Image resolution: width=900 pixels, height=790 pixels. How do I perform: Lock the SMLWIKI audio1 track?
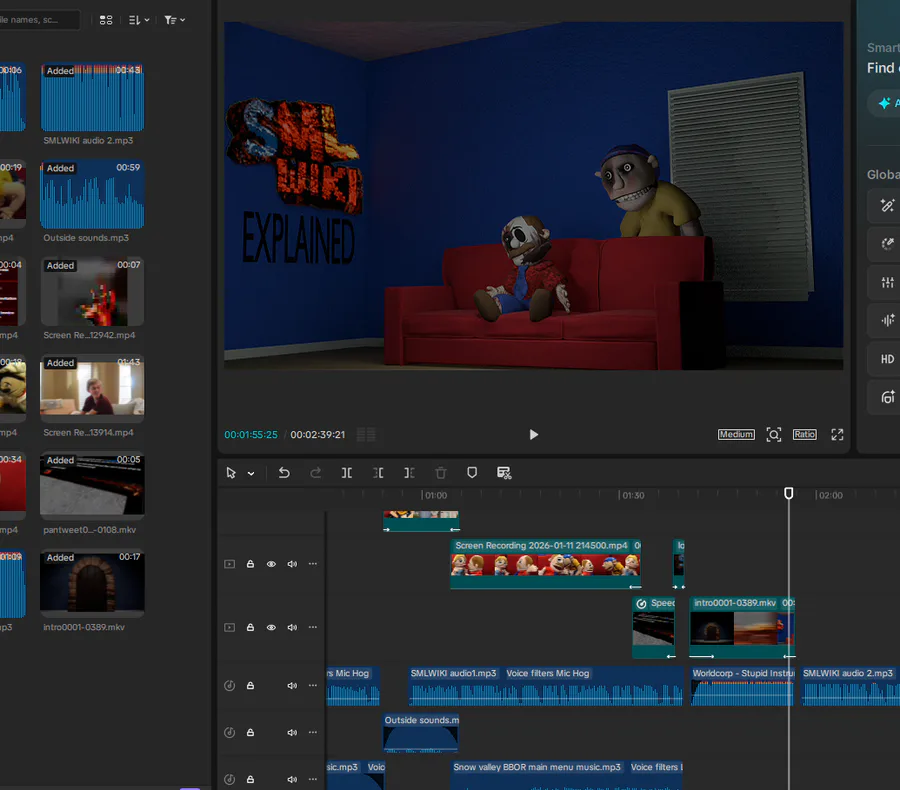point(250,686)
